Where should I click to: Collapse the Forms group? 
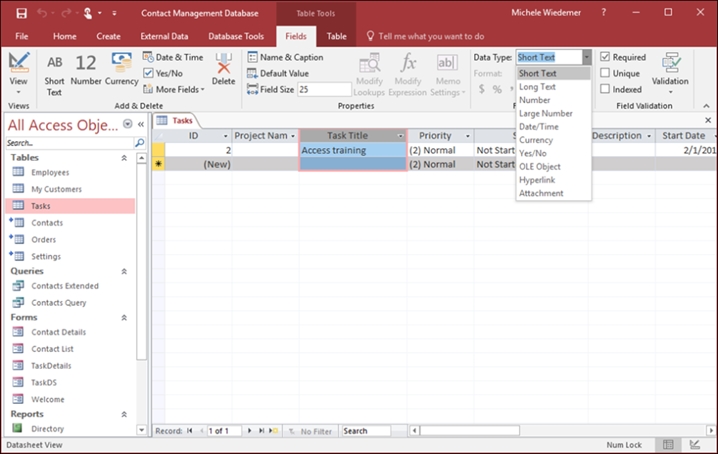click(124, 317)
